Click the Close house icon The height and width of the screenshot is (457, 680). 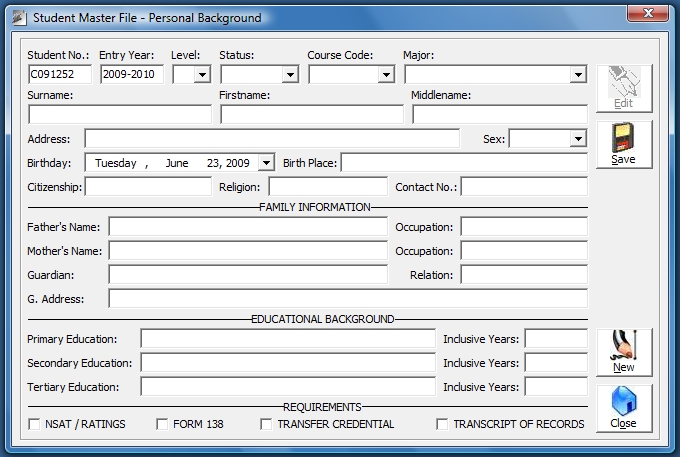[x=624, y=401]
